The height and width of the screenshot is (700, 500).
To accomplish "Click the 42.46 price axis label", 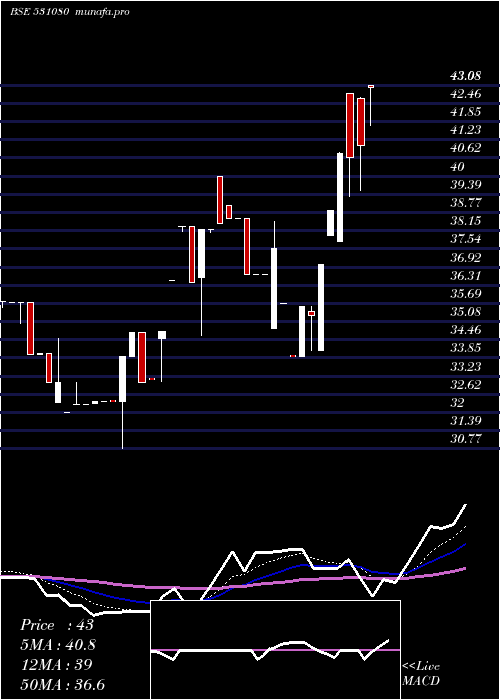I will point(466,94).
